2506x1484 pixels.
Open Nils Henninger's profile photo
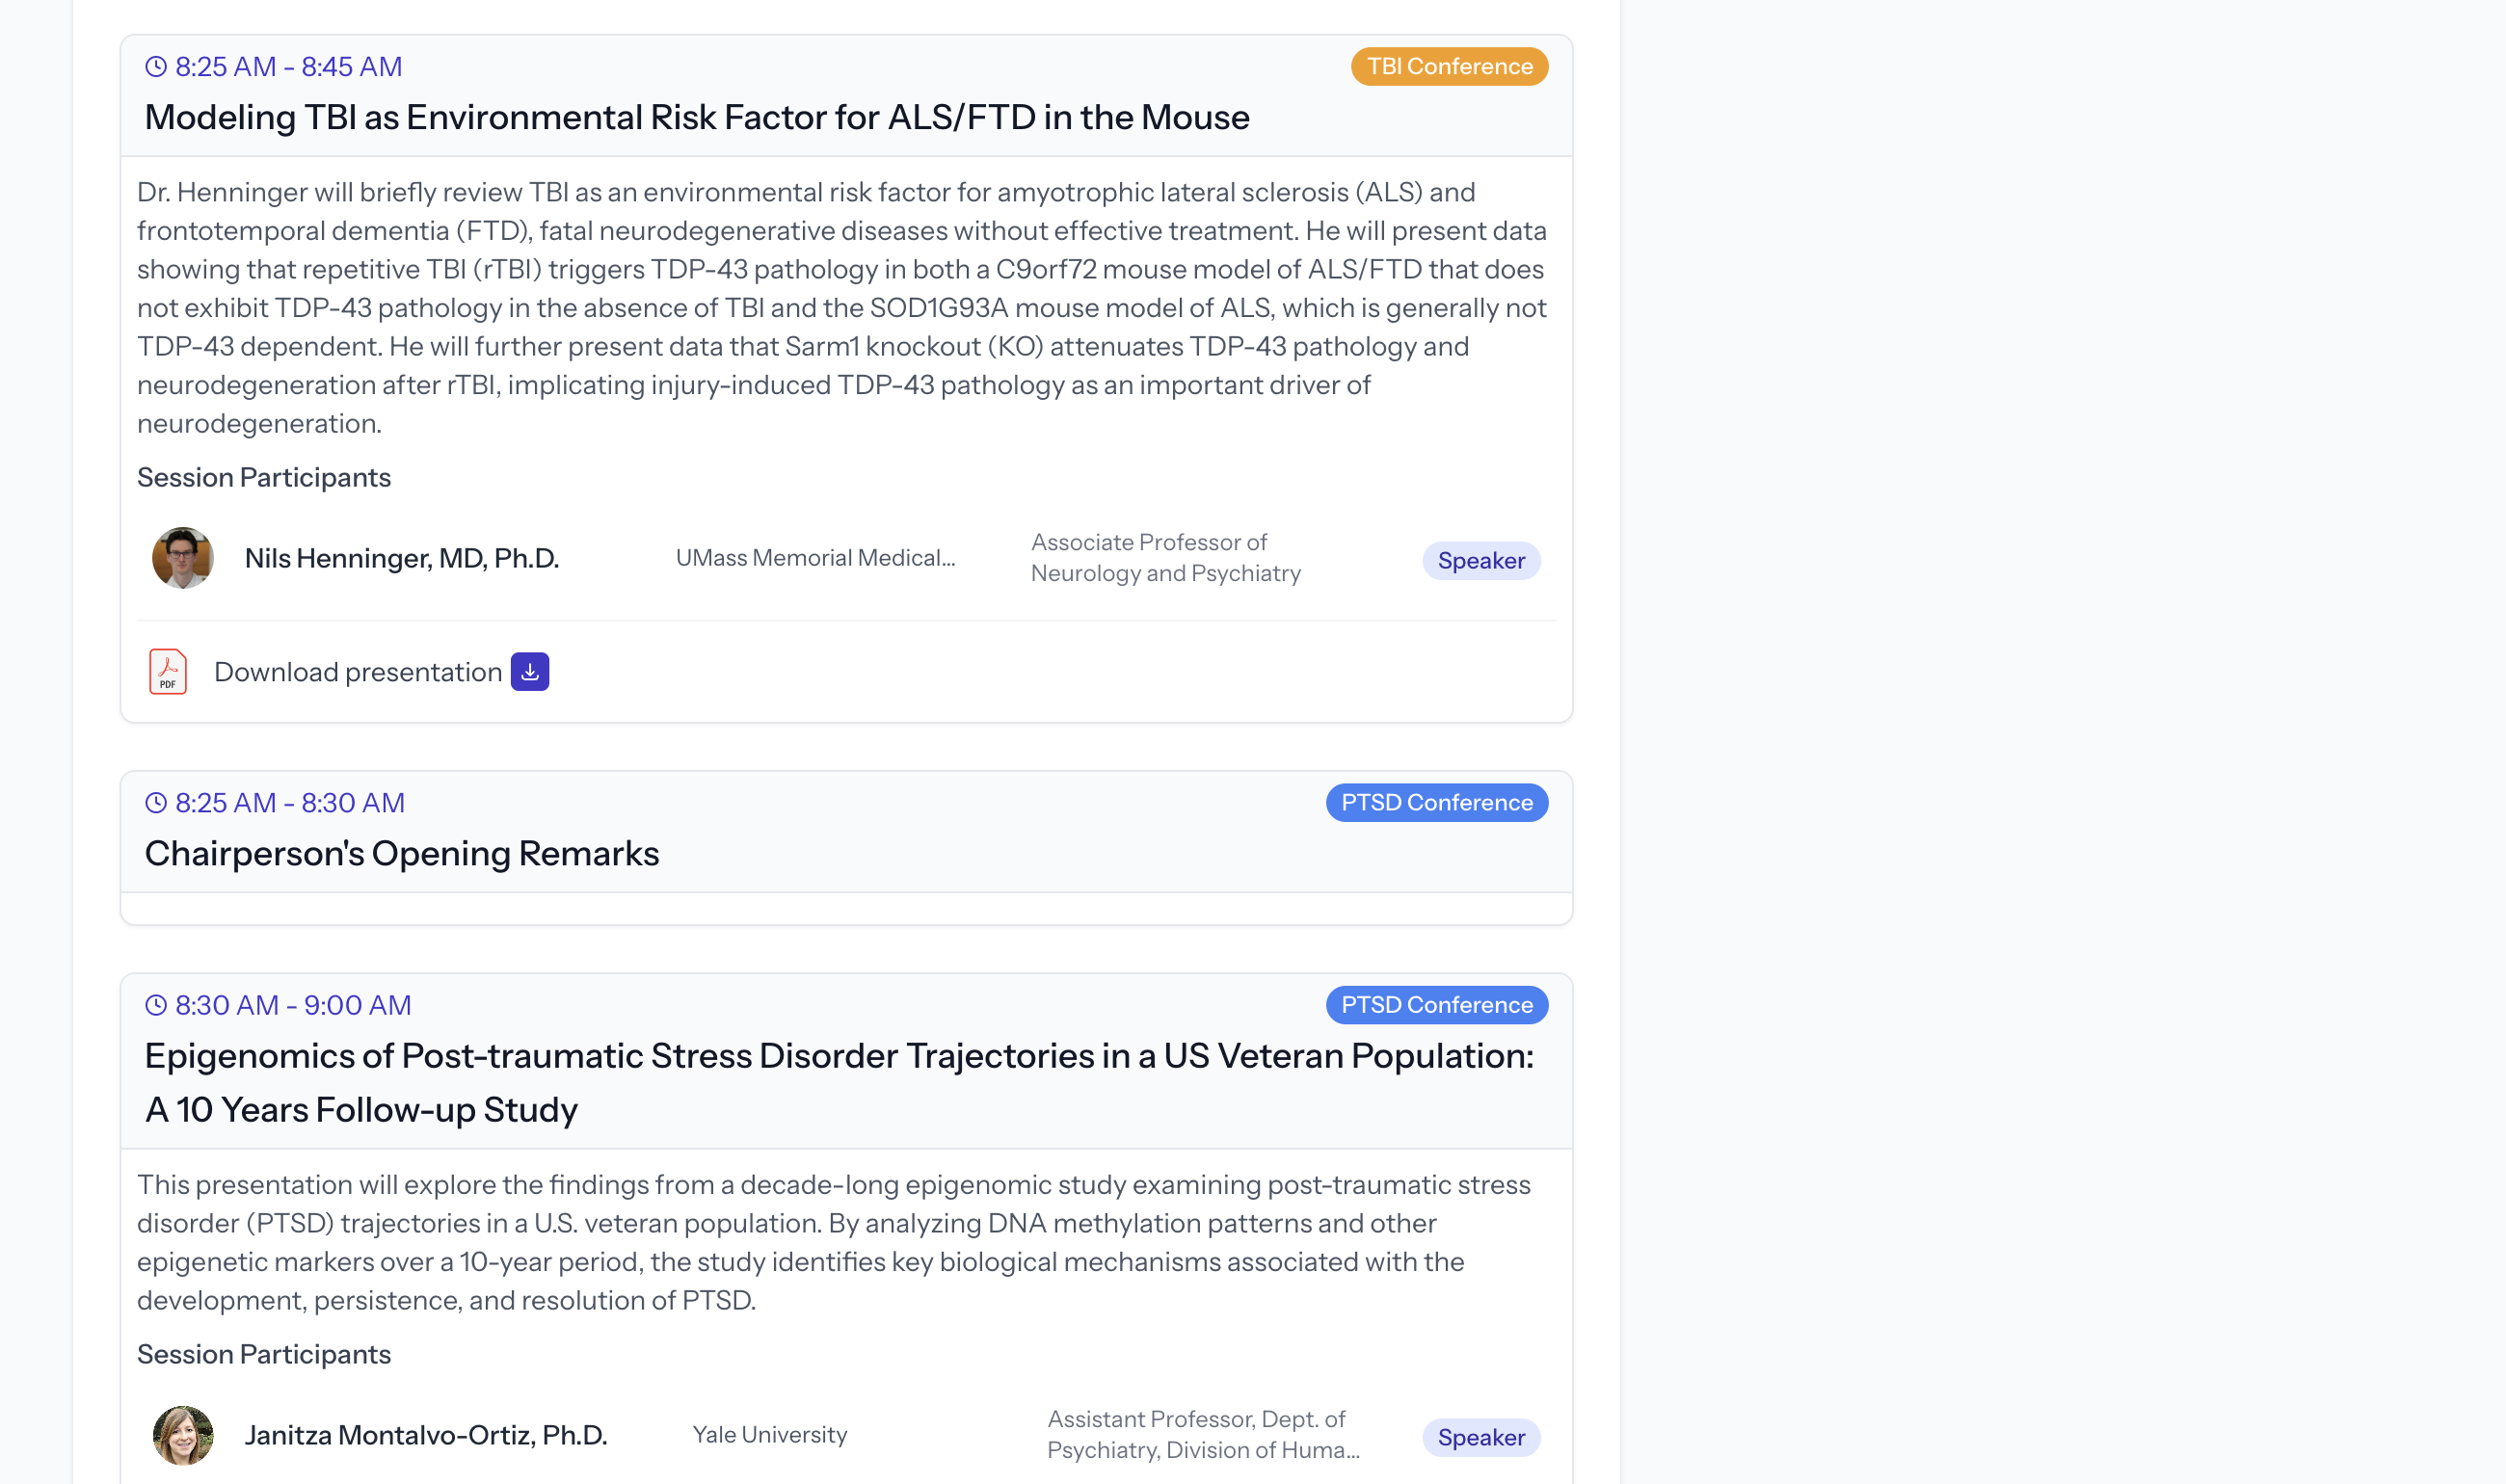183,558
